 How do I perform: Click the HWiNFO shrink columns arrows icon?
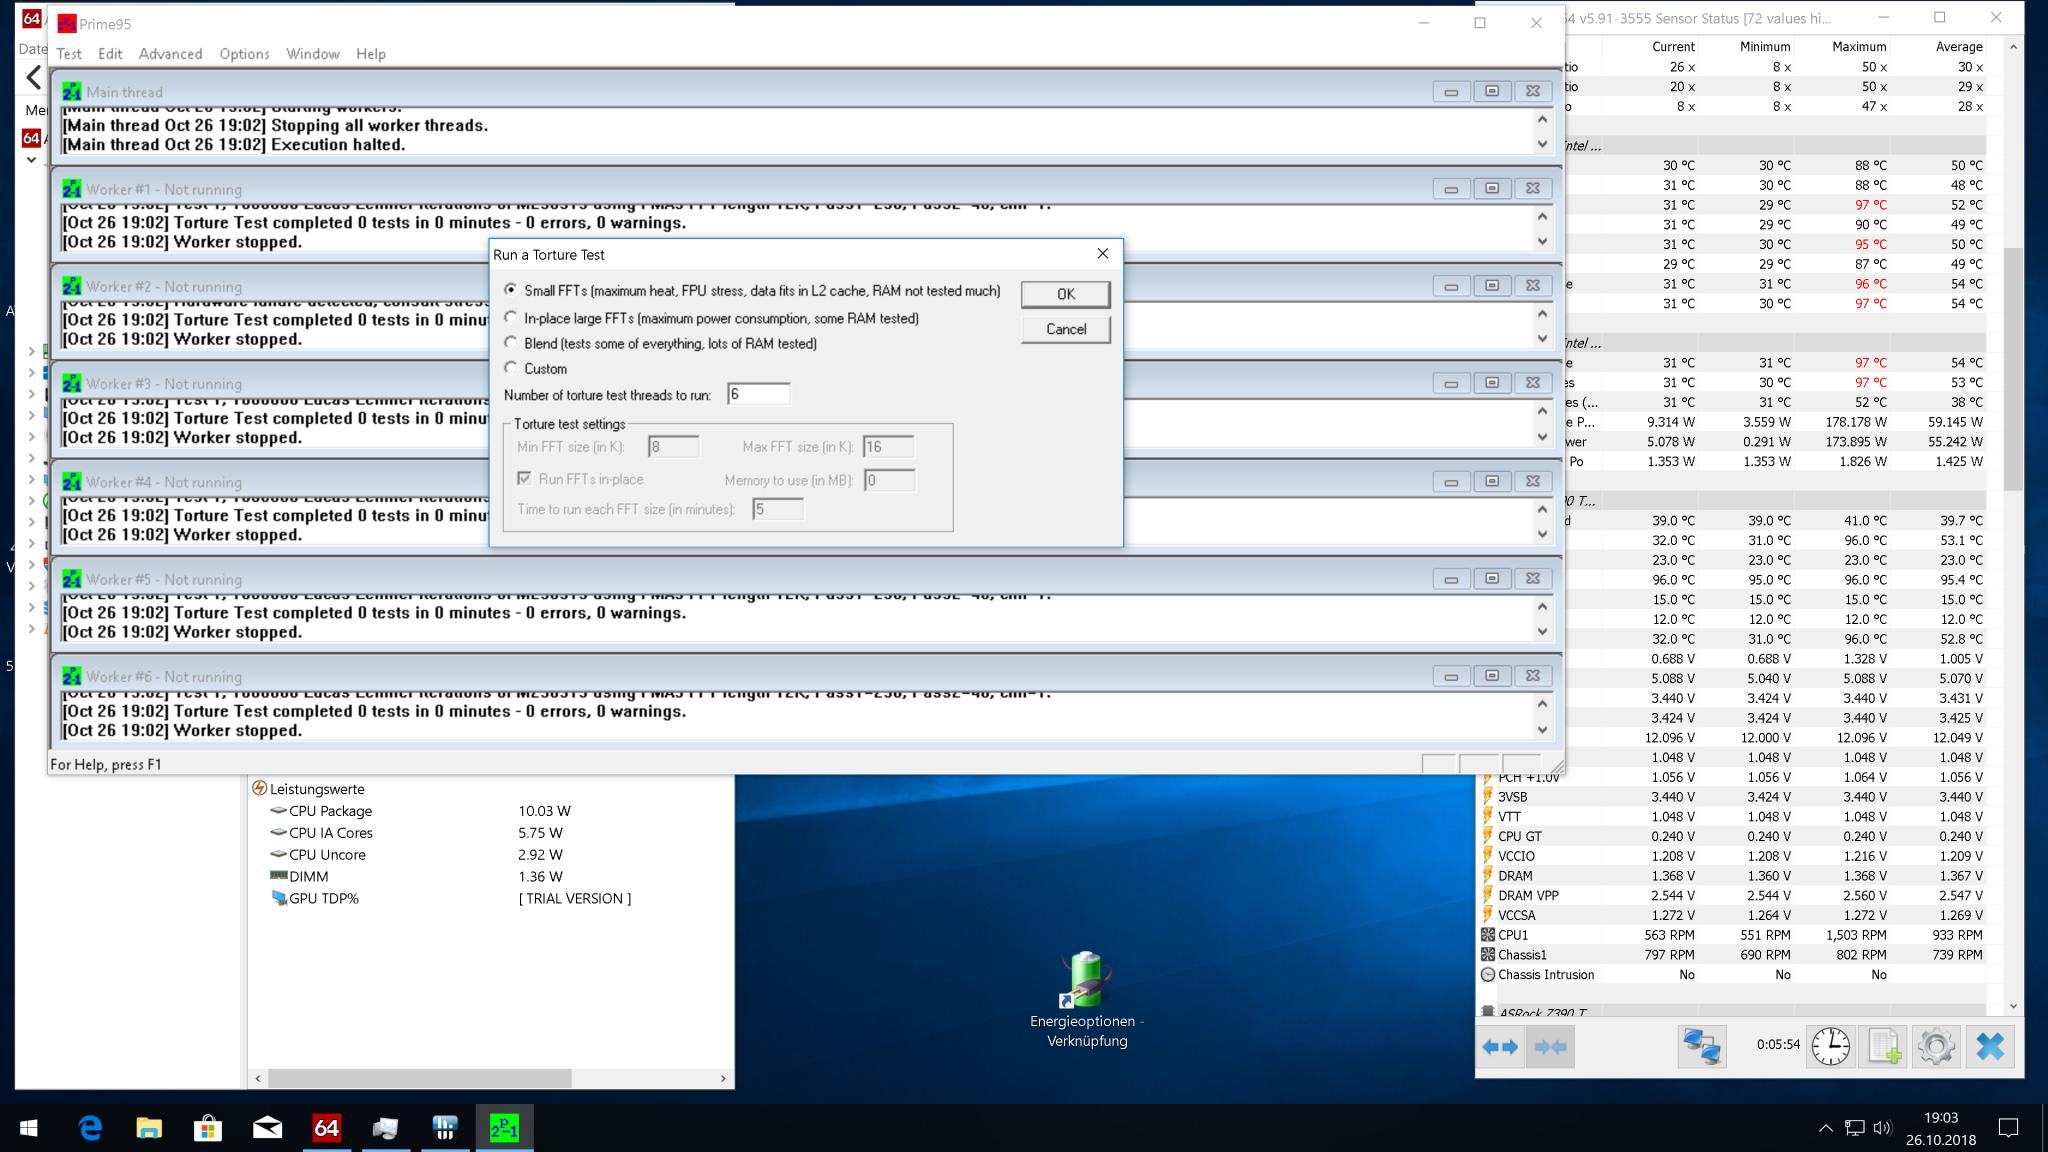coord(1550,1047)
